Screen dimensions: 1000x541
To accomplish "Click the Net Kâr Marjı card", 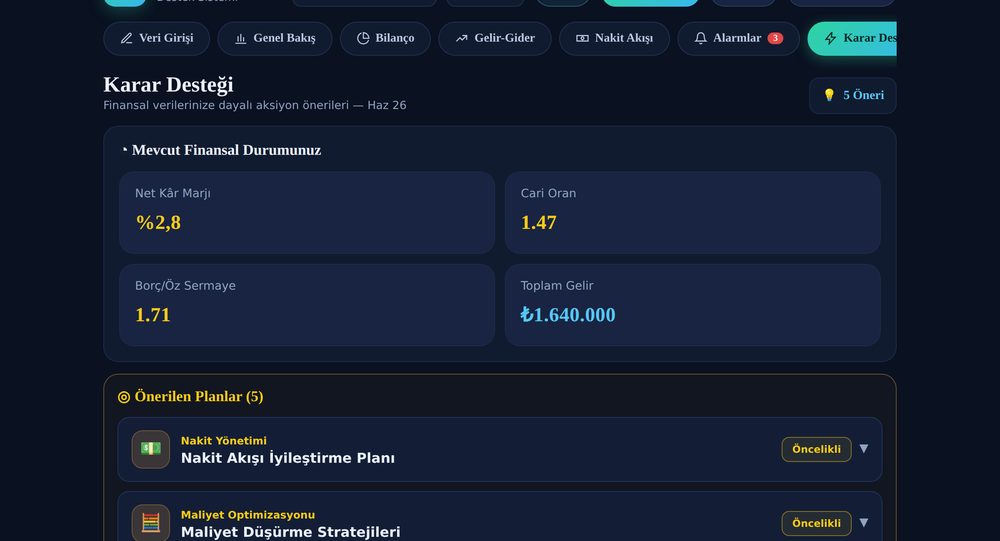I will 307,212.
